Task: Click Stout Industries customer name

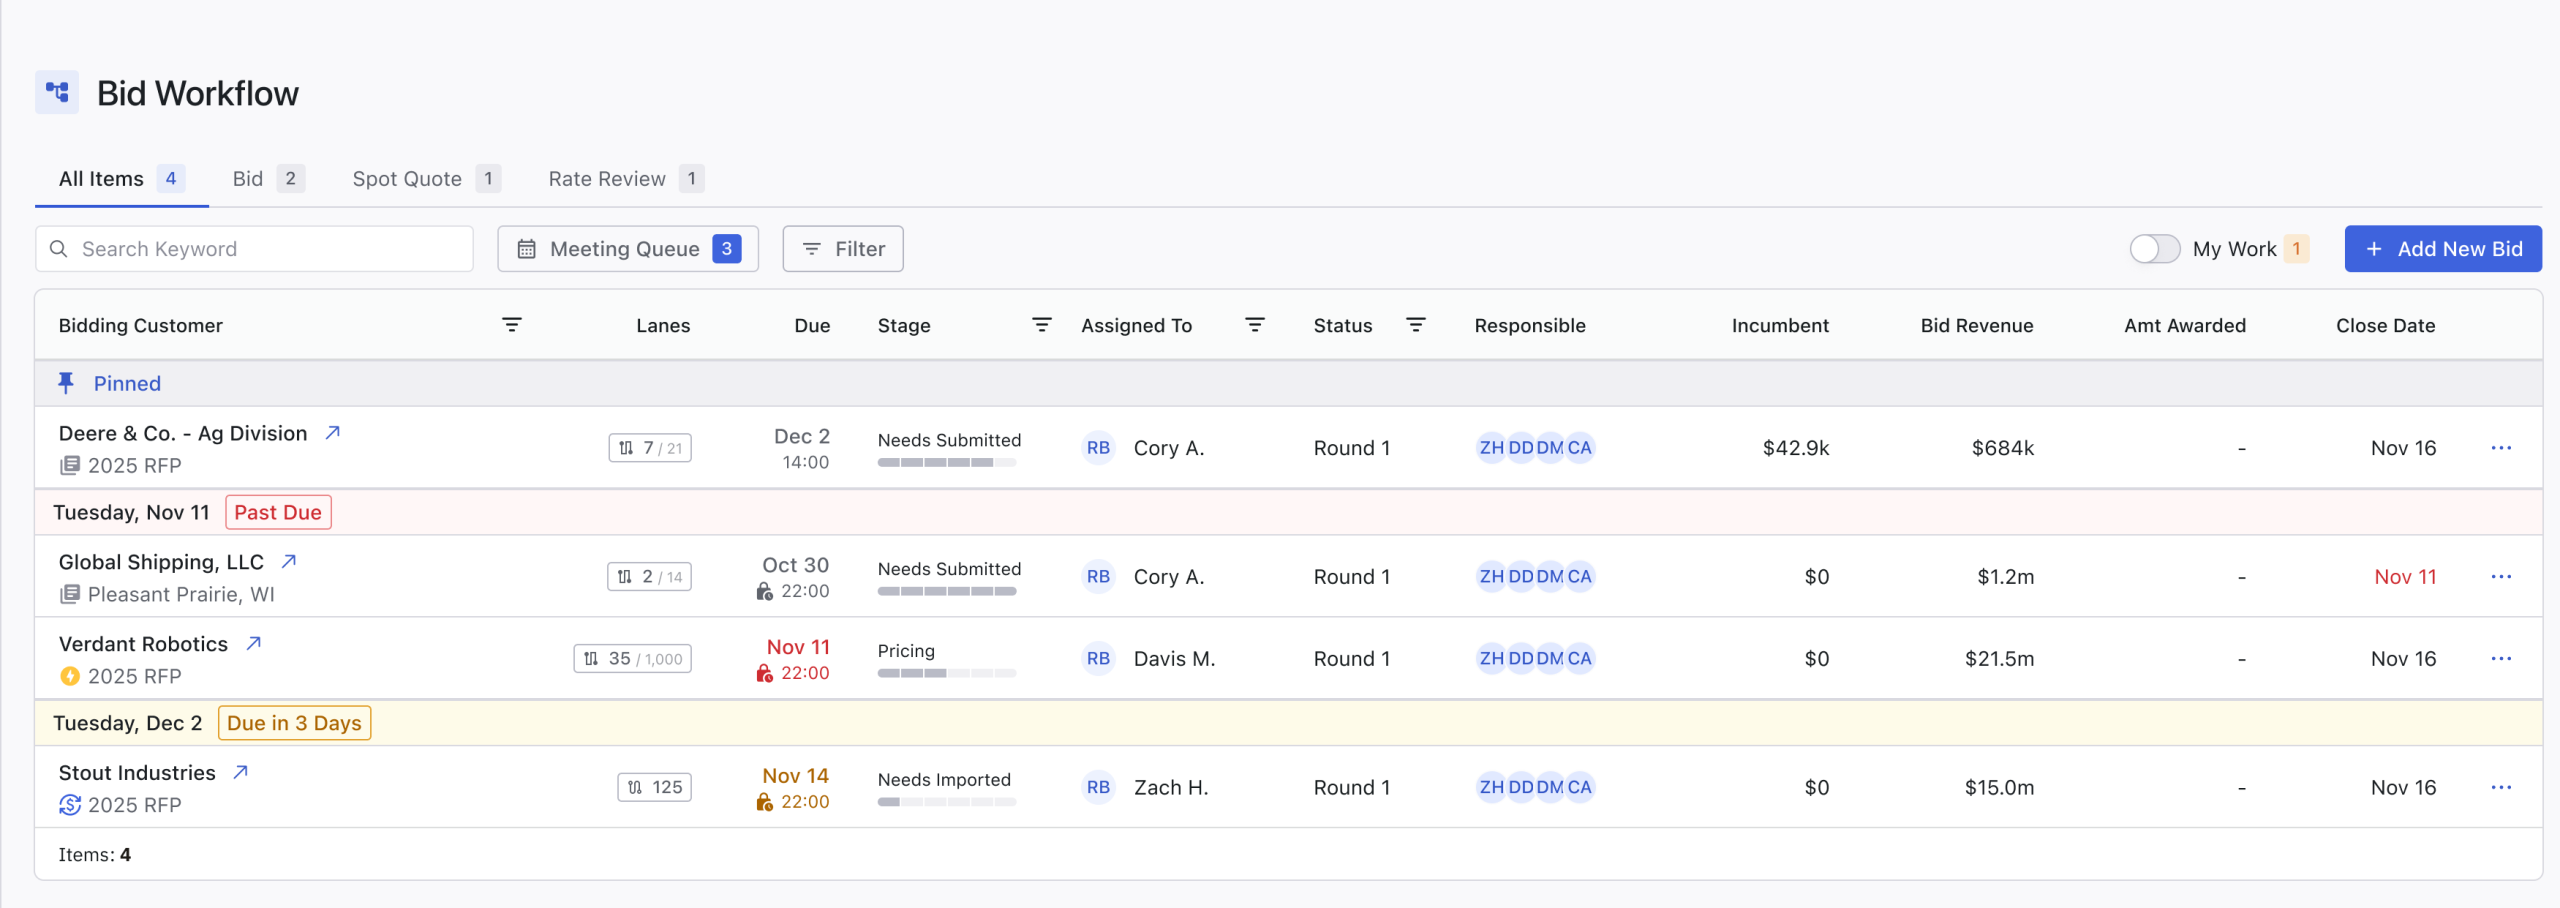Action: pyautogui.click(x=137, y=774)
